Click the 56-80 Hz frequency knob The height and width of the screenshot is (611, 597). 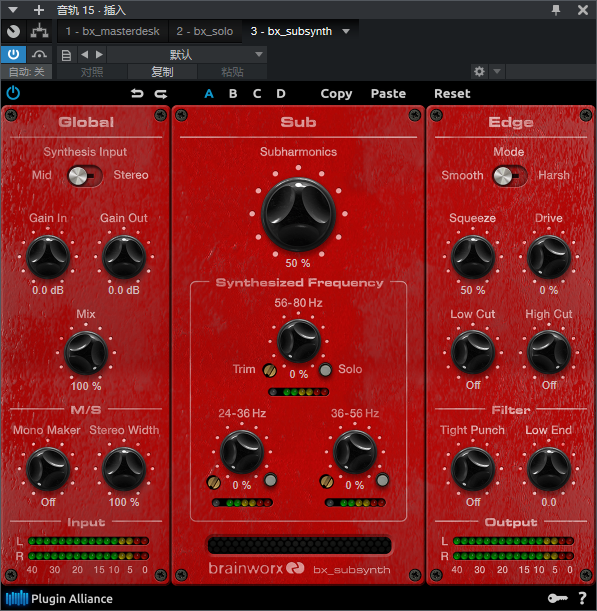299,341
